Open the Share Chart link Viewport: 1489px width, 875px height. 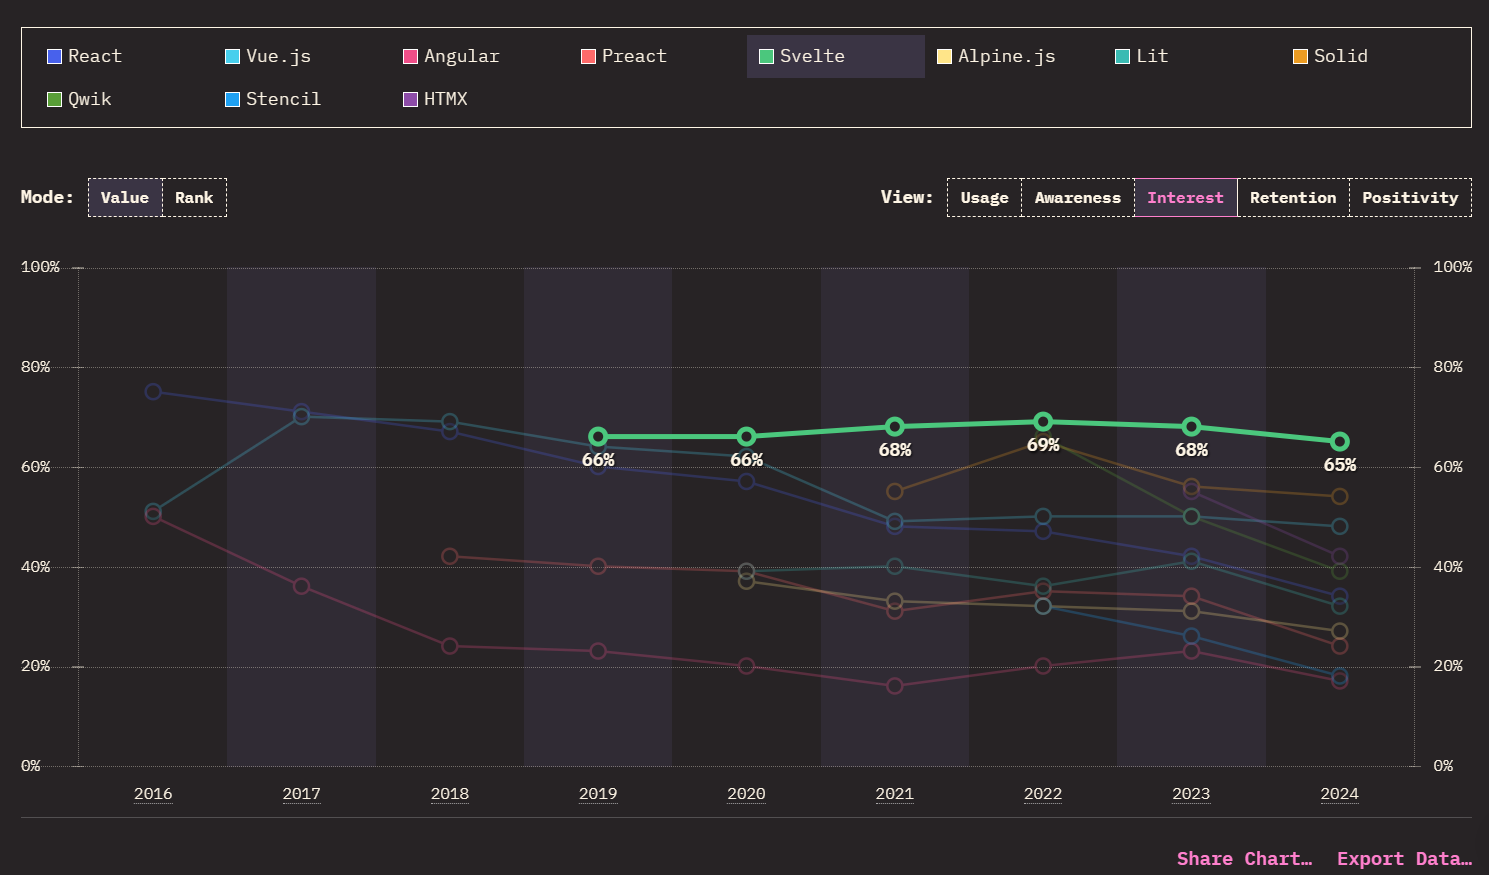point(1244,859)
